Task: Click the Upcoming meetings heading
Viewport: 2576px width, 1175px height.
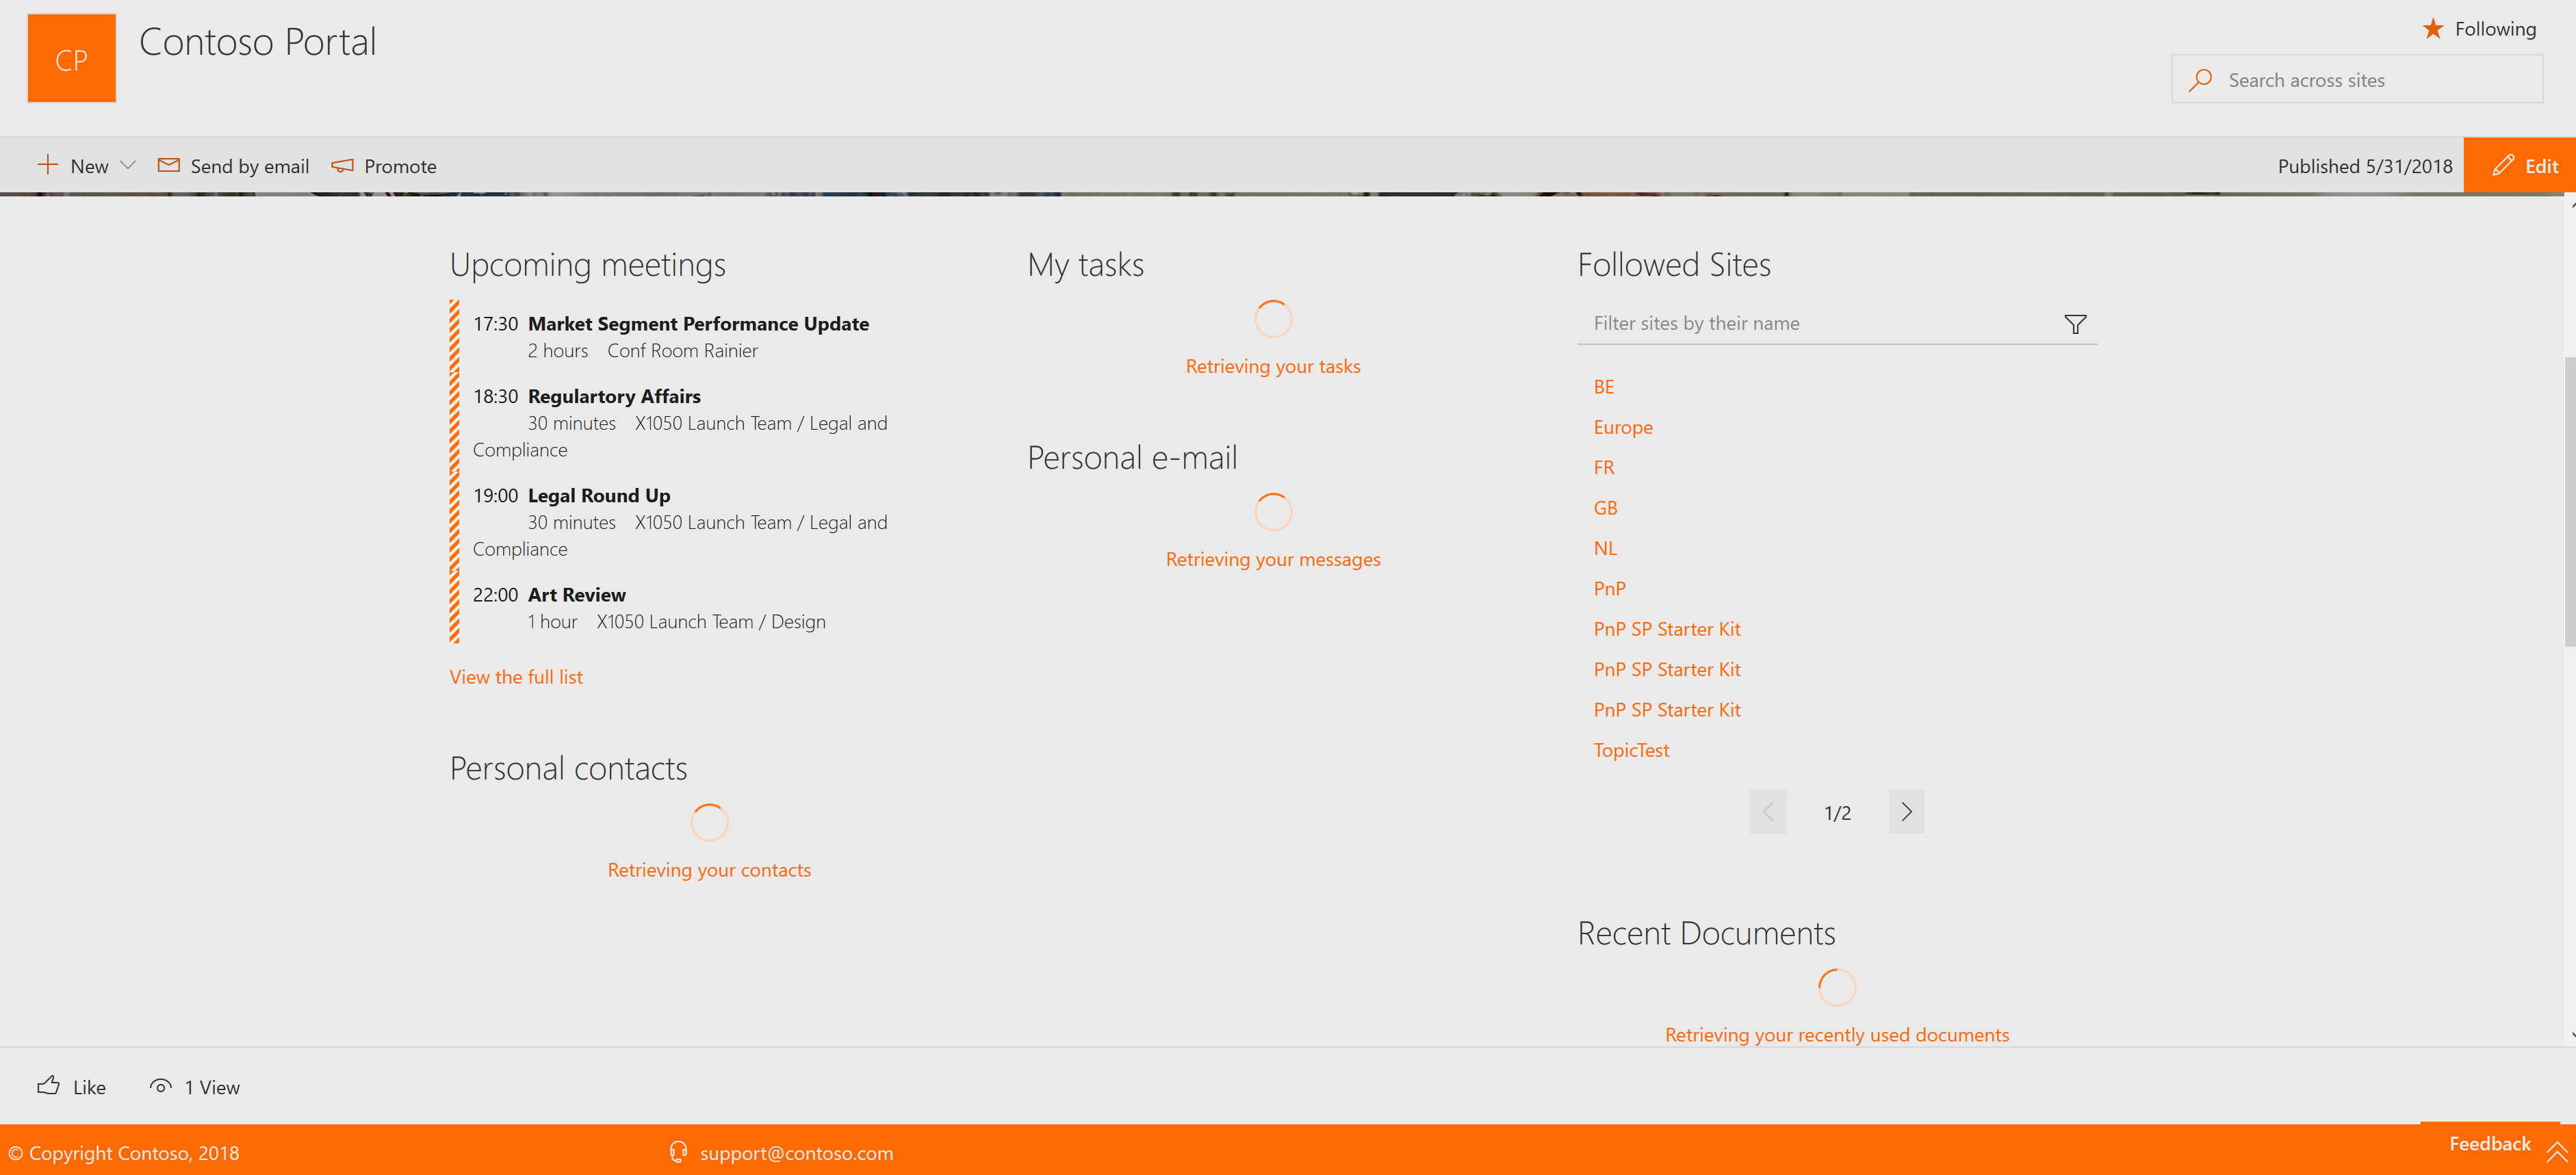Action: [x=587, y=265]
